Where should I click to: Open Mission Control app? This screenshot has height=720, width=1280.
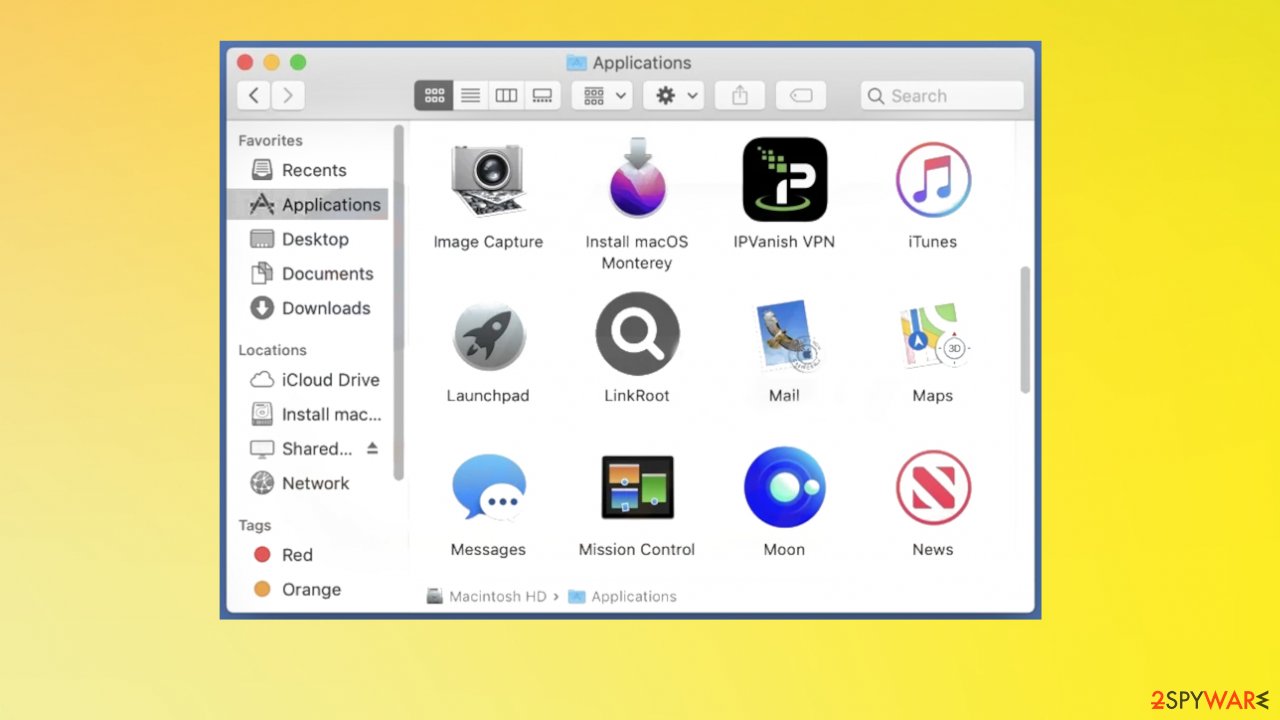pyautogui.click(x=637, y=488)
